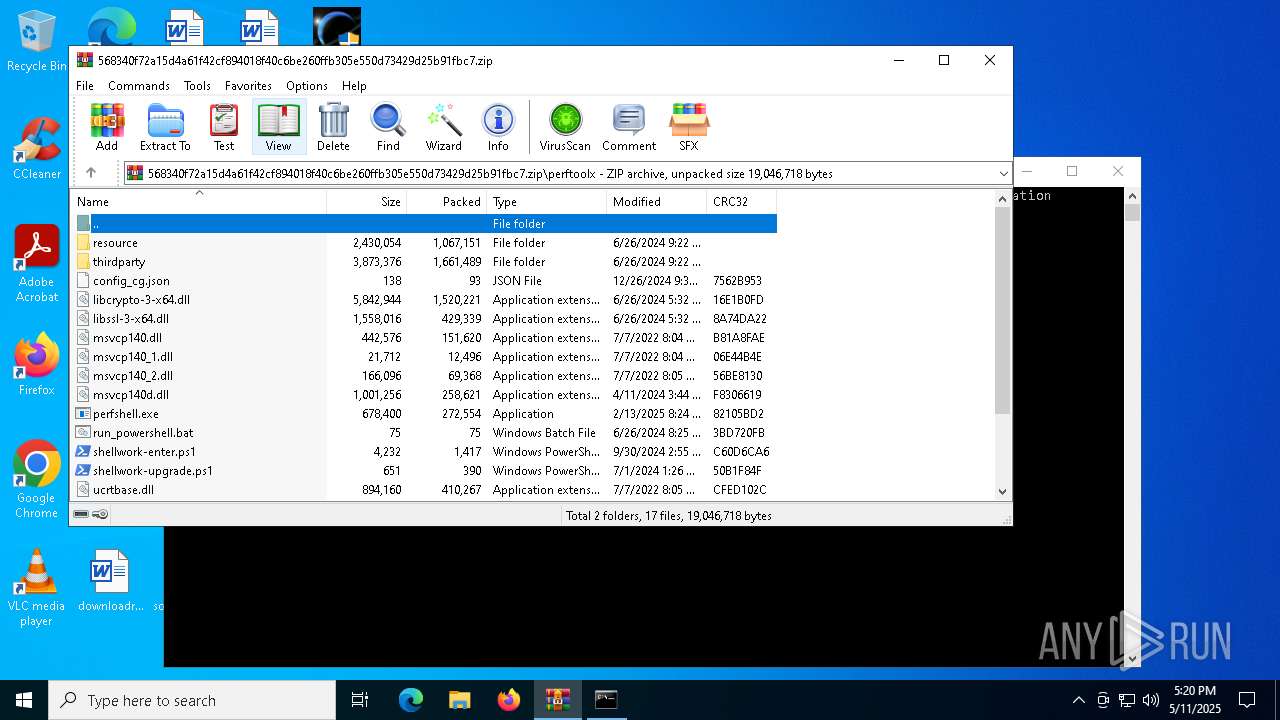Launch Google Chrome desktop shortcut
The width and height of the screenshot is (1280, 720).
(x=37, y=479)
